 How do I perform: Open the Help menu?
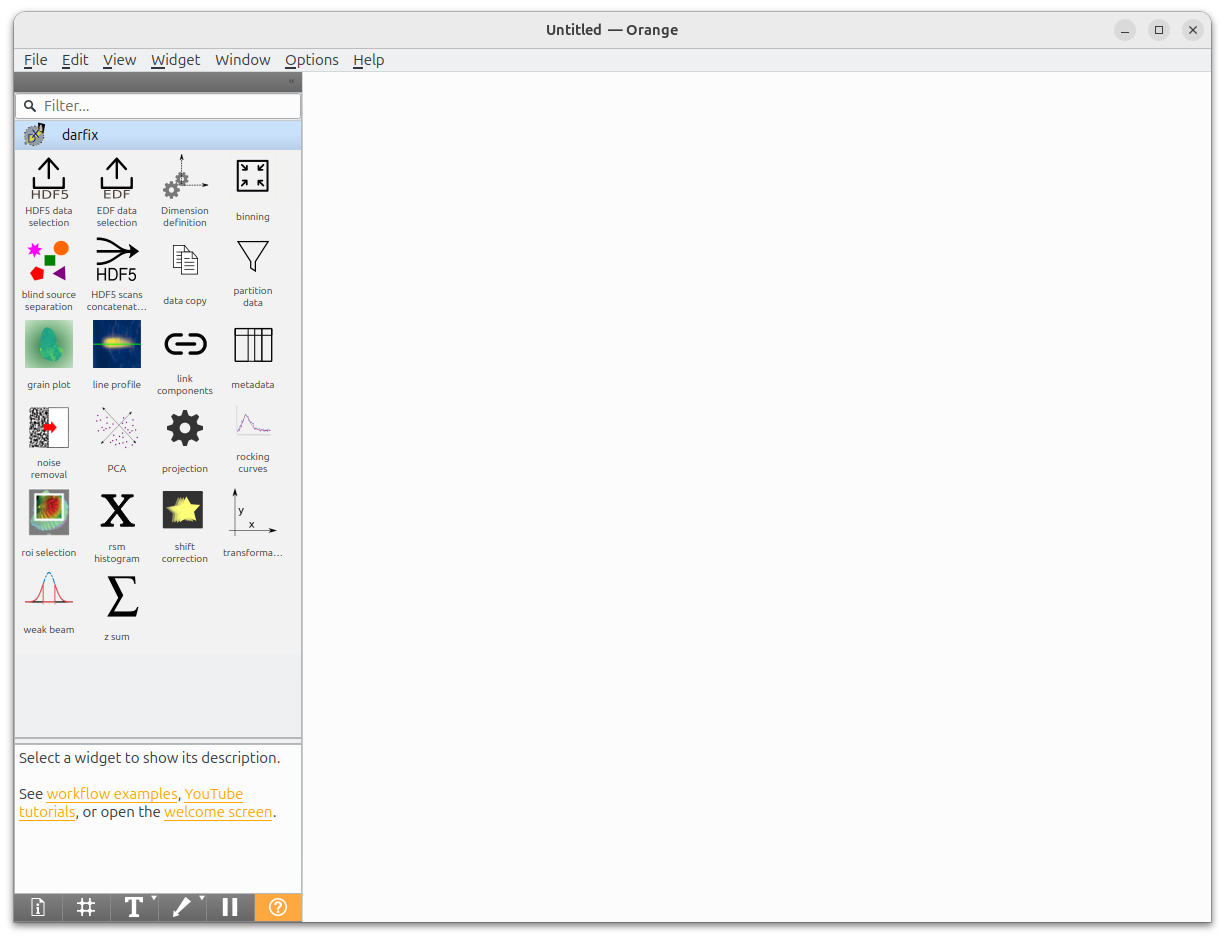tap(368, 60)
